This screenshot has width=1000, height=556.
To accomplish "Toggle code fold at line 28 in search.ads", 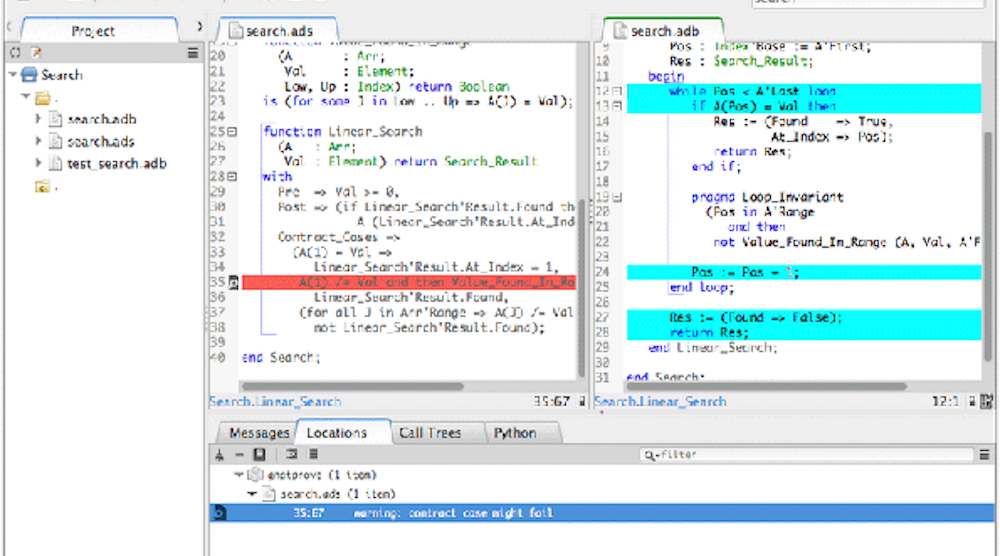I will pyautogui.click(x=233, y=176).
